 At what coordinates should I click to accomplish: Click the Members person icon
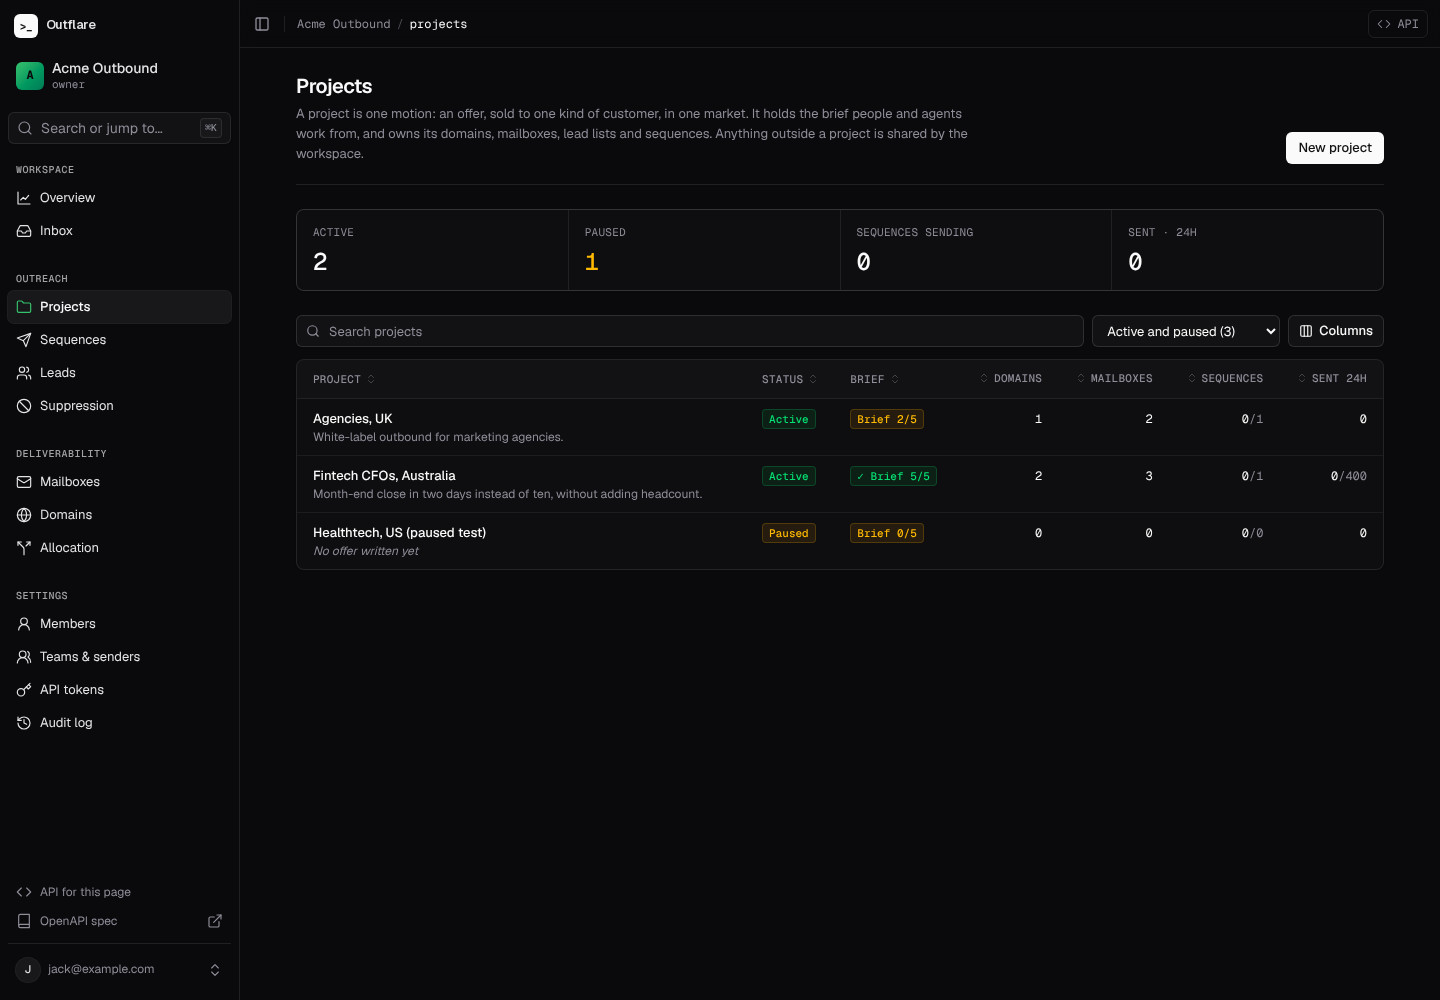(x=24, y=624)
